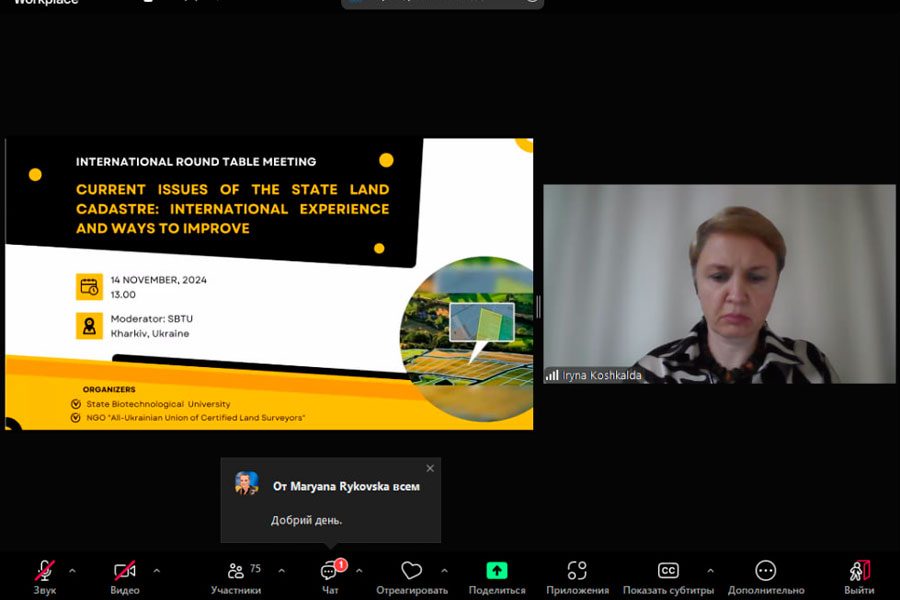Expand reactions arrow beside Отреагировать
This screenshot has height=600, width=900.
(x=444, y=571)
